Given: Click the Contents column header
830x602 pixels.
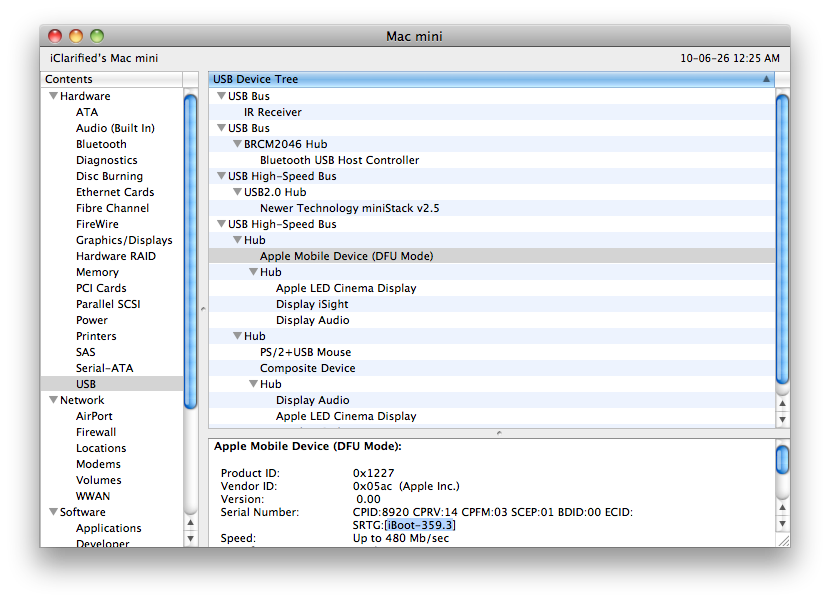Looking at the screenshot, I should point(110,79).
